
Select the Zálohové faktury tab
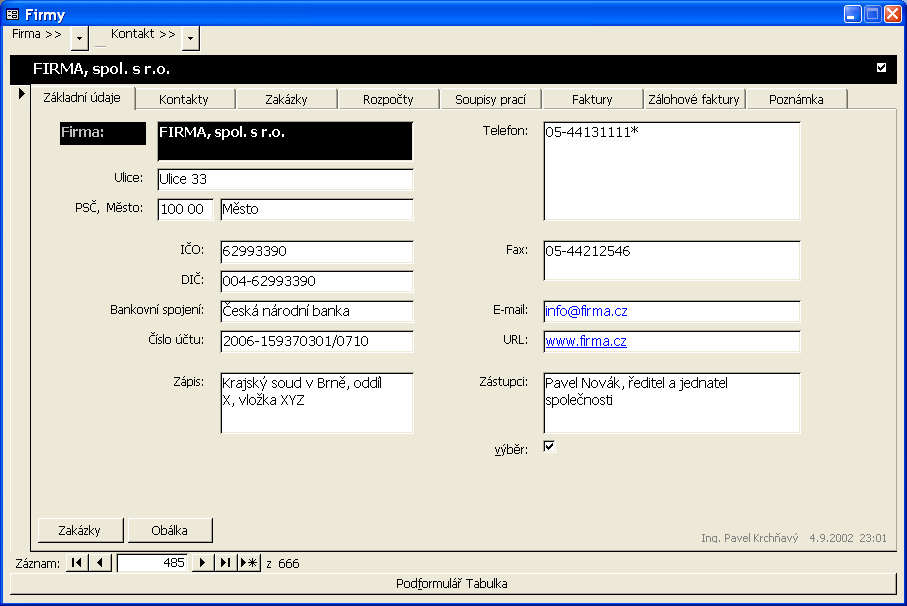694,99
